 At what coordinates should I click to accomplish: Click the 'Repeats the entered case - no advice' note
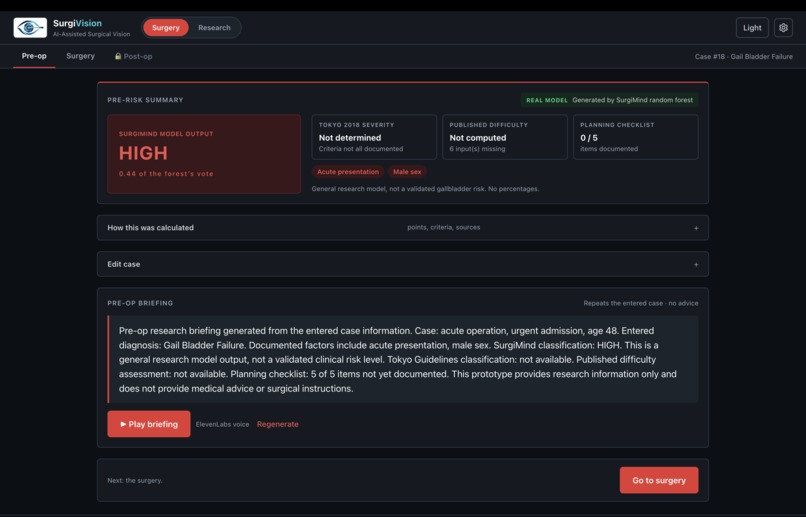[640, 303]
